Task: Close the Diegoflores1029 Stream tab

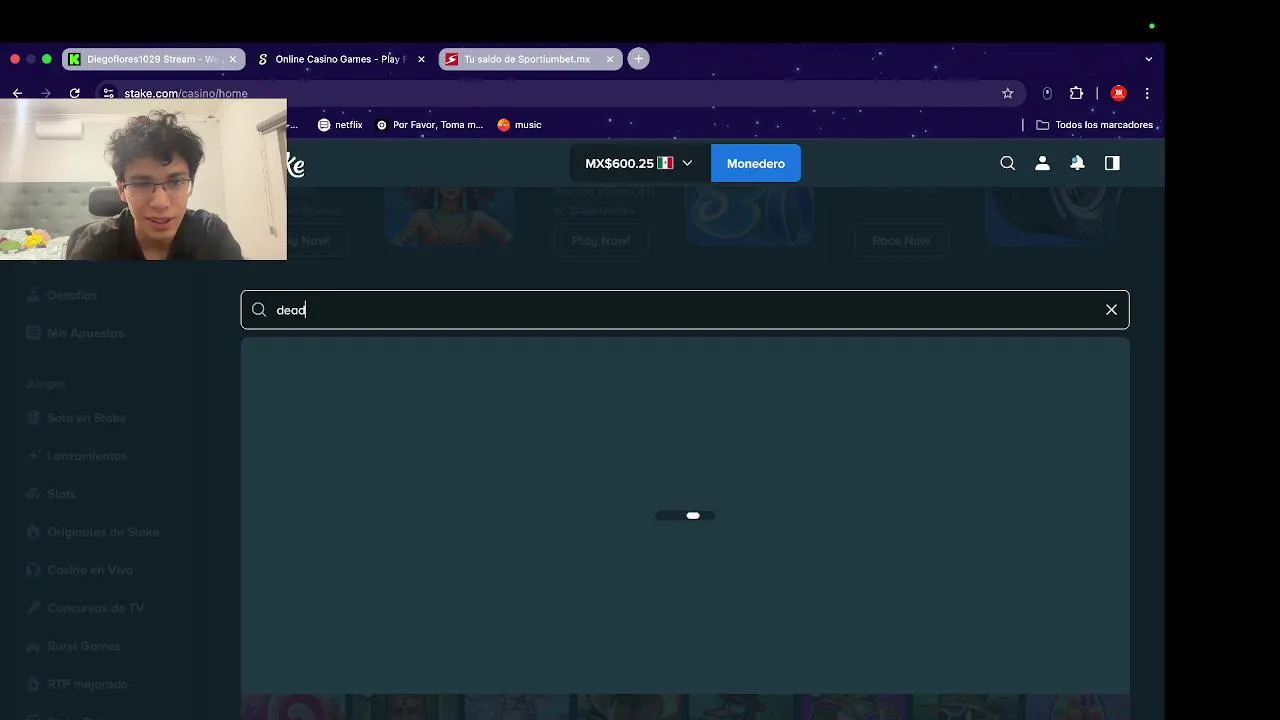Action: tap(233, 59)
